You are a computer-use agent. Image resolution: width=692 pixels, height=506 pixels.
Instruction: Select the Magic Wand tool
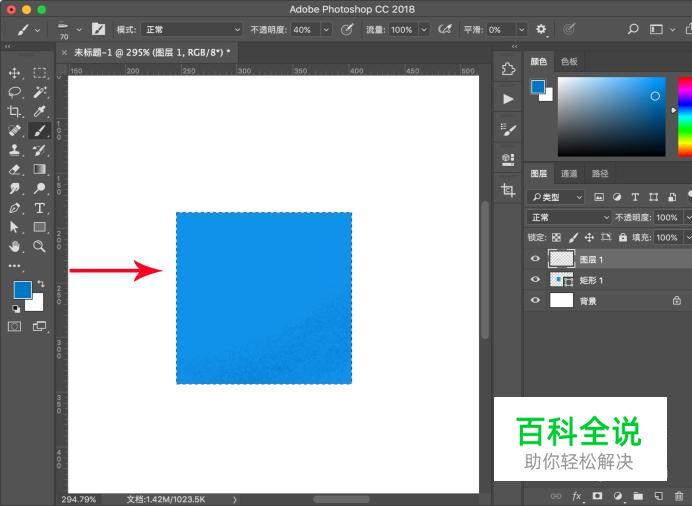40,92
